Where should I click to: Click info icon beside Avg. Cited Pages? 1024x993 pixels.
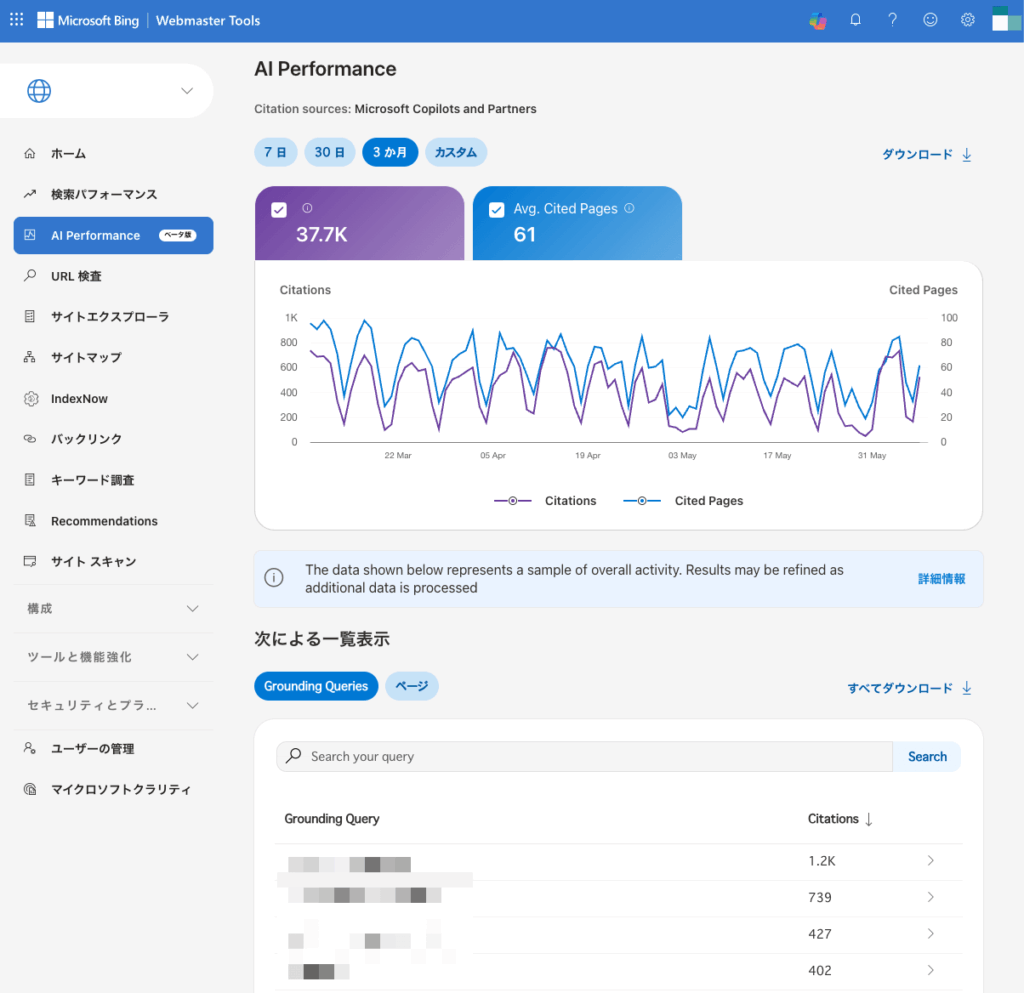pyautogui.click(x=629, y=208)
